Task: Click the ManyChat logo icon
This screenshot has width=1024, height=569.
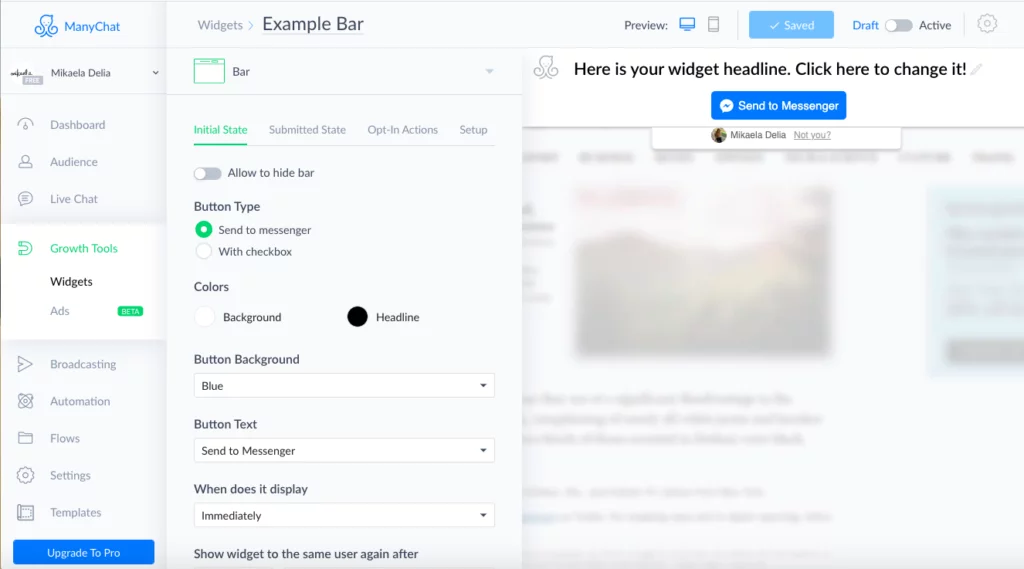Action: tap(46, 26)
